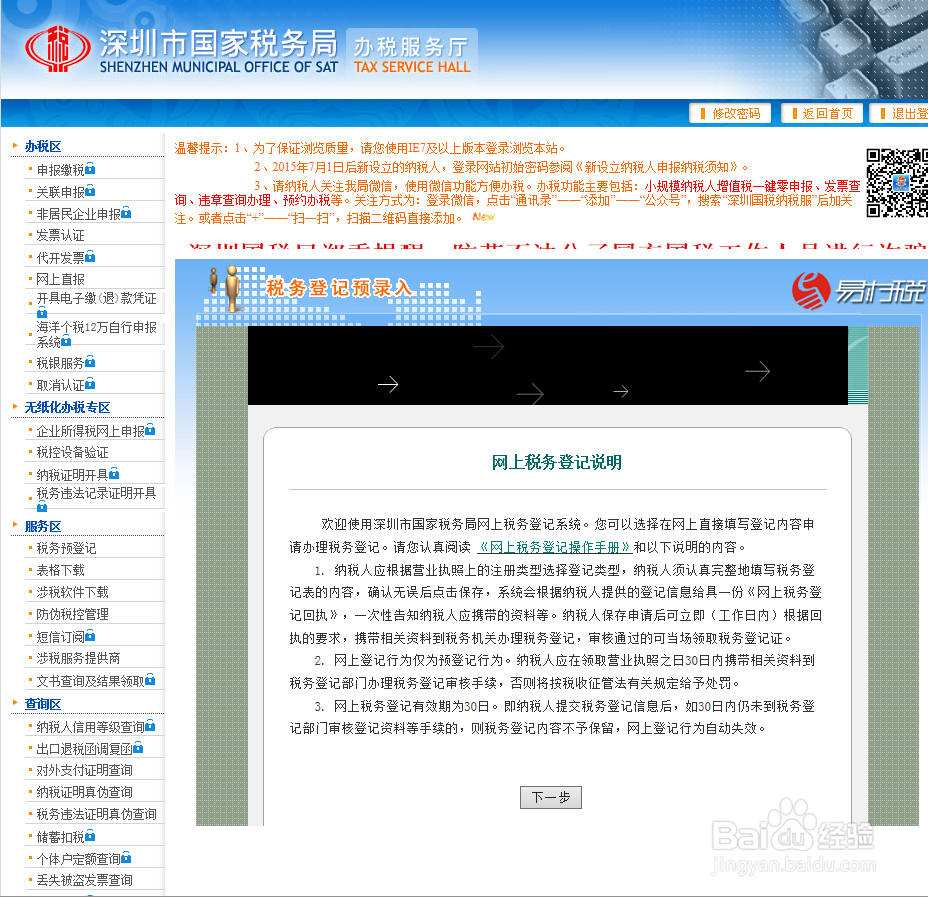928x897 pixels.
Task: Click the lock icon next to 短信订阅
Action: (x=92, y=635)
